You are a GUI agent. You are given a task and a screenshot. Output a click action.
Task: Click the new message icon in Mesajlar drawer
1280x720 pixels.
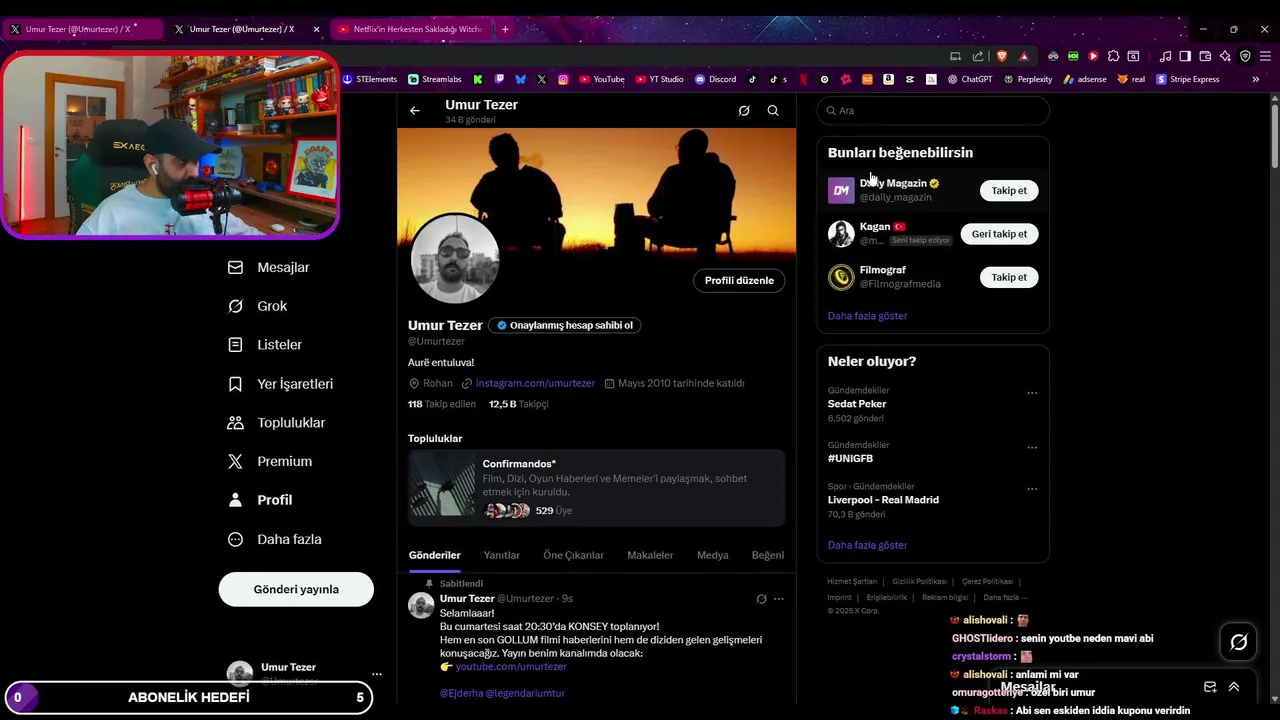click(1210, 687)
